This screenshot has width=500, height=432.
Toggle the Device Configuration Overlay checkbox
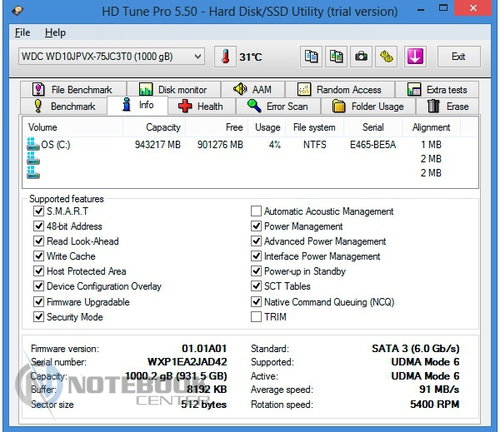click(x=39, y=286)
